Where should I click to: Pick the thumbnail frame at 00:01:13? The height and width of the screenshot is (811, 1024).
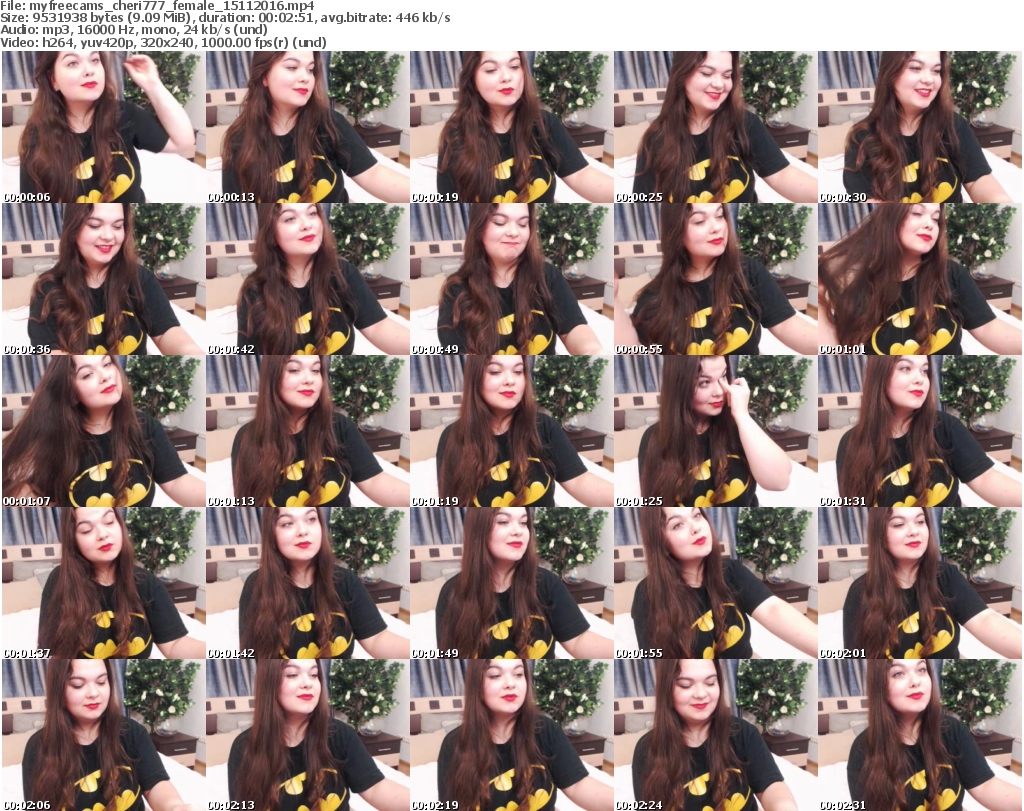point(308,431)
